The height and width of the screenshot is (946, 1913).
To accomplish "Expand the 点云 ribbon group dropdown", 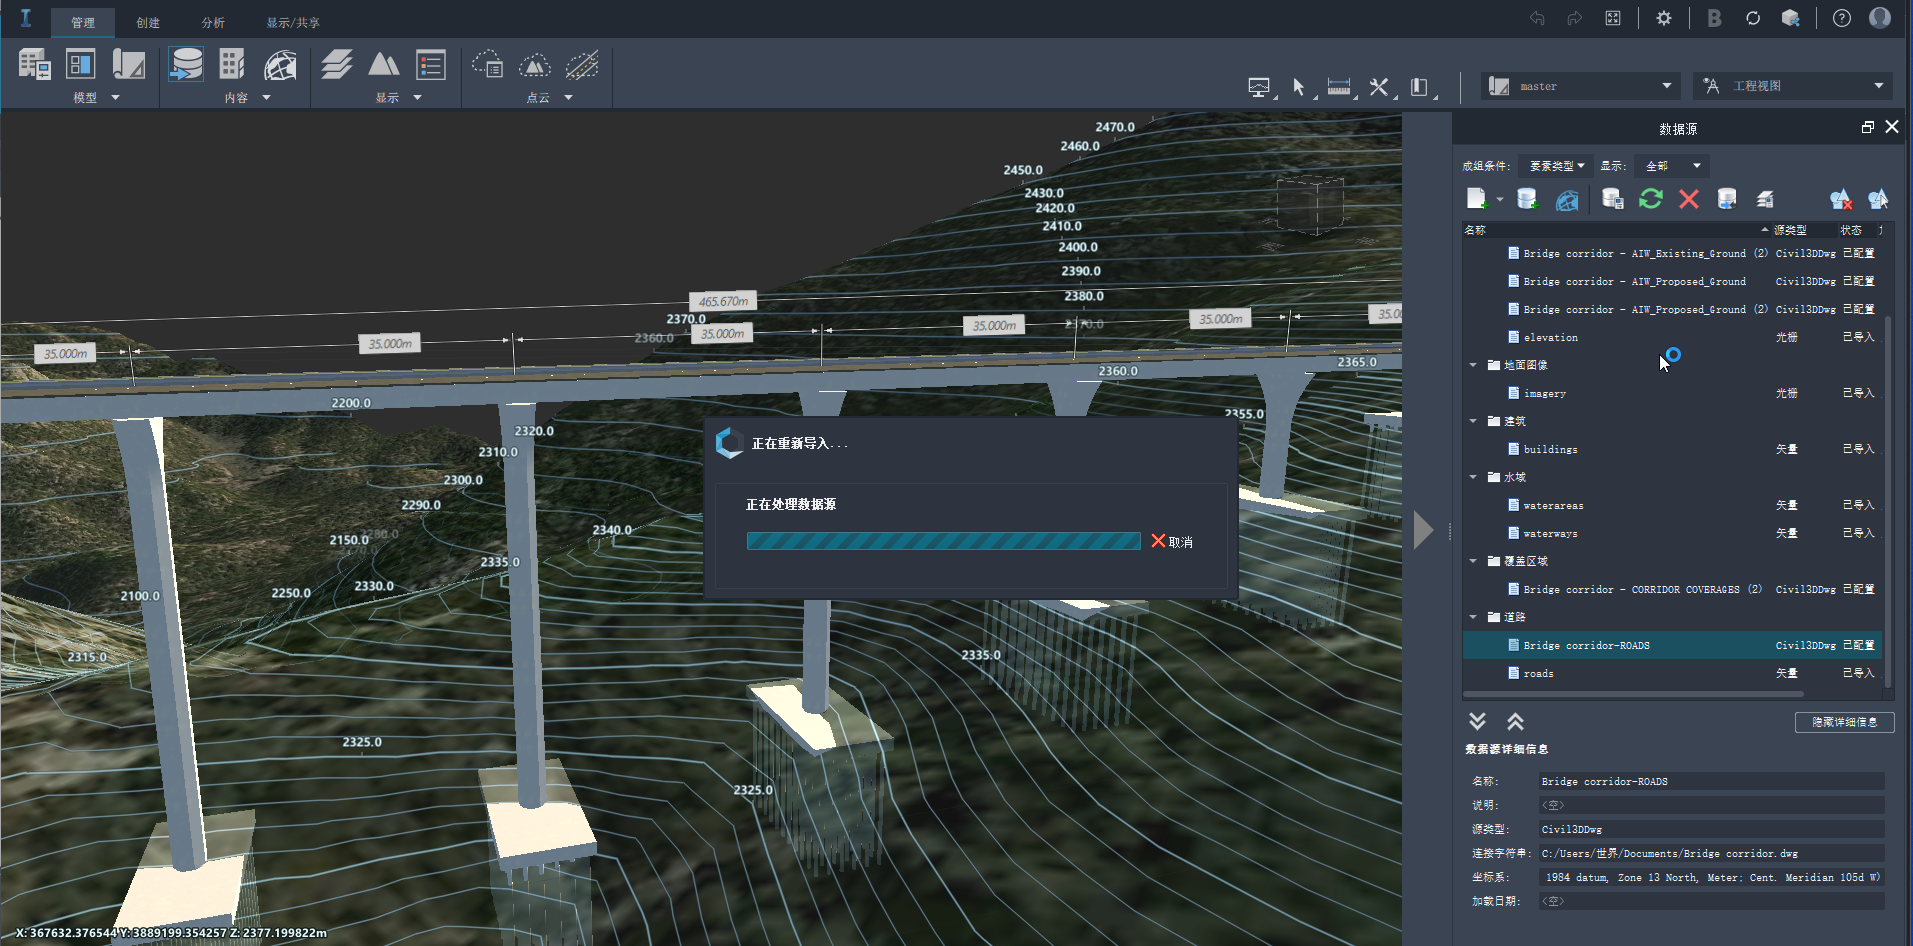I will click(x=568, y=98).
